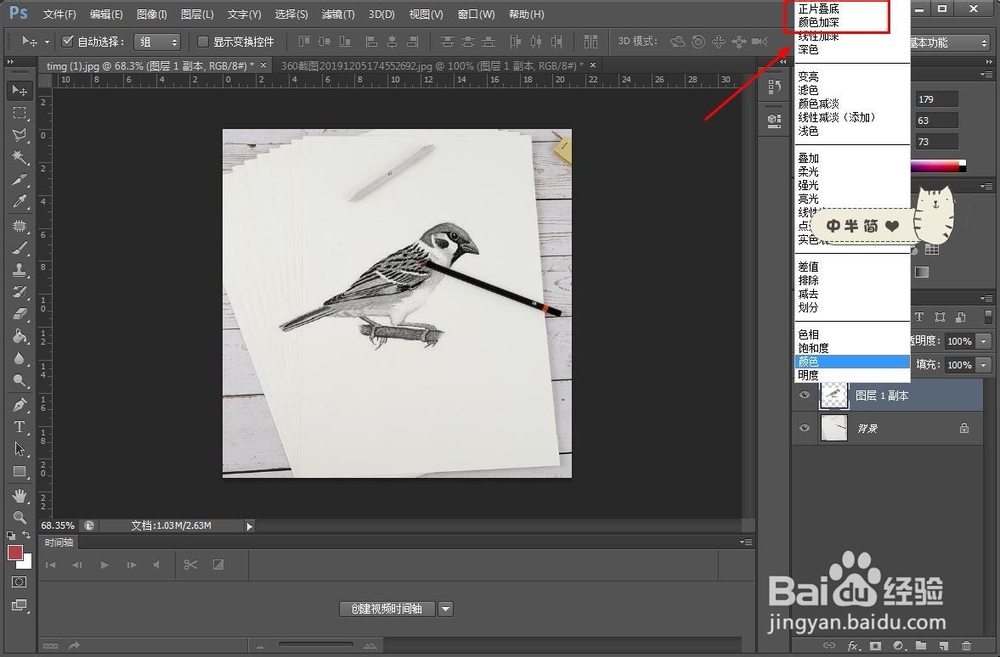Select the Horizontal Type tool
The width and height of the screenshot is (1000, 657).
(19, 427)
